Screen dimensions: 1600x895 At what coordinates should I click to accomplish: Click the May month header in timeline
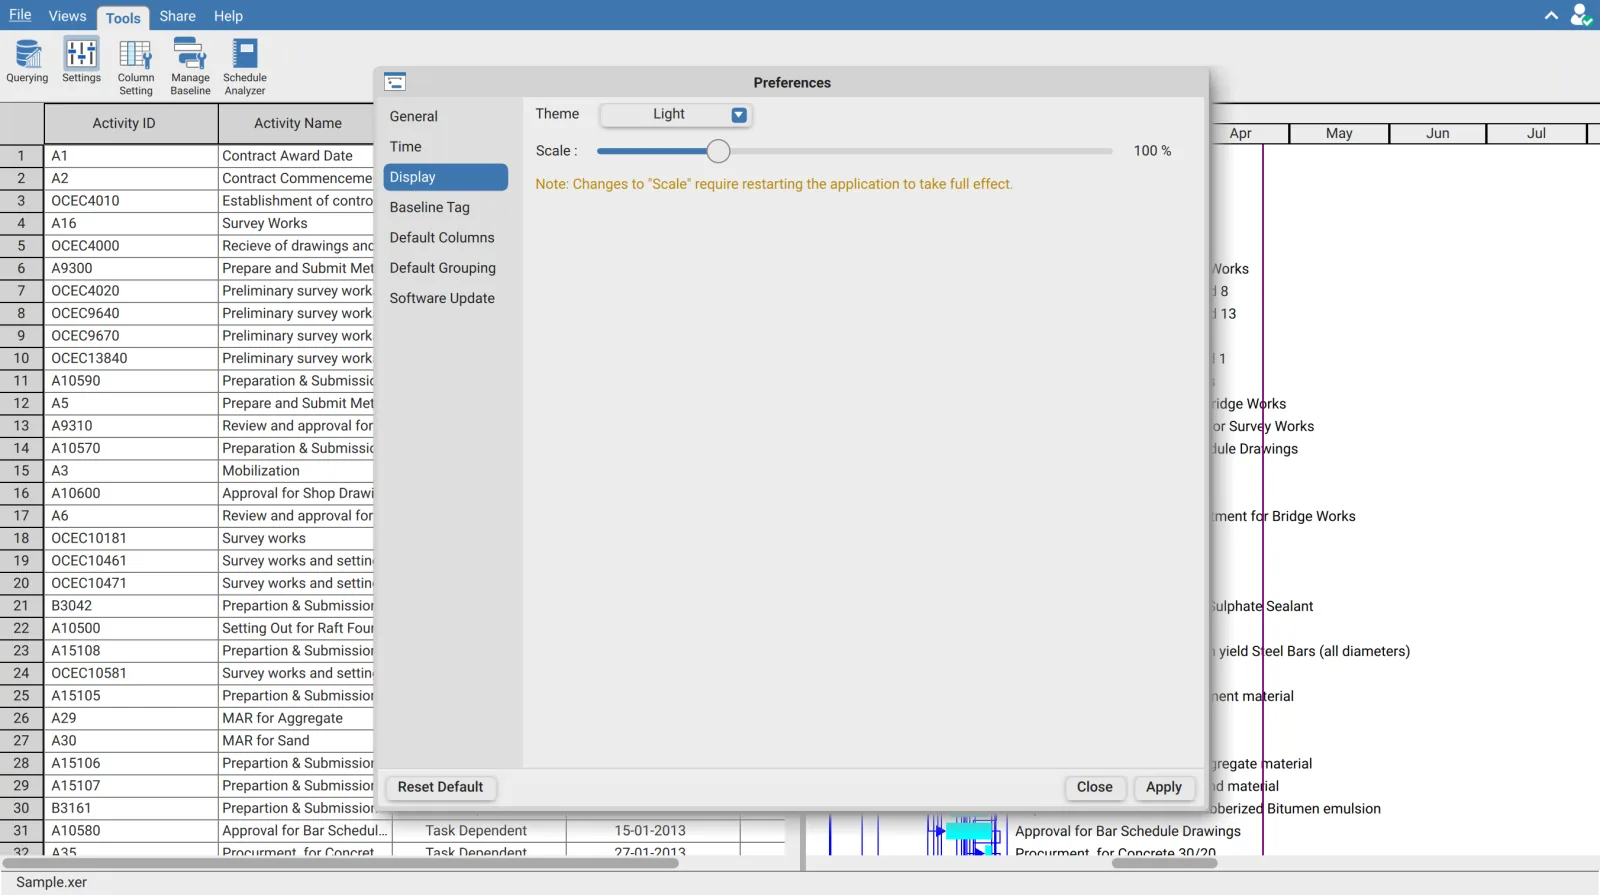pos(1339,133)
